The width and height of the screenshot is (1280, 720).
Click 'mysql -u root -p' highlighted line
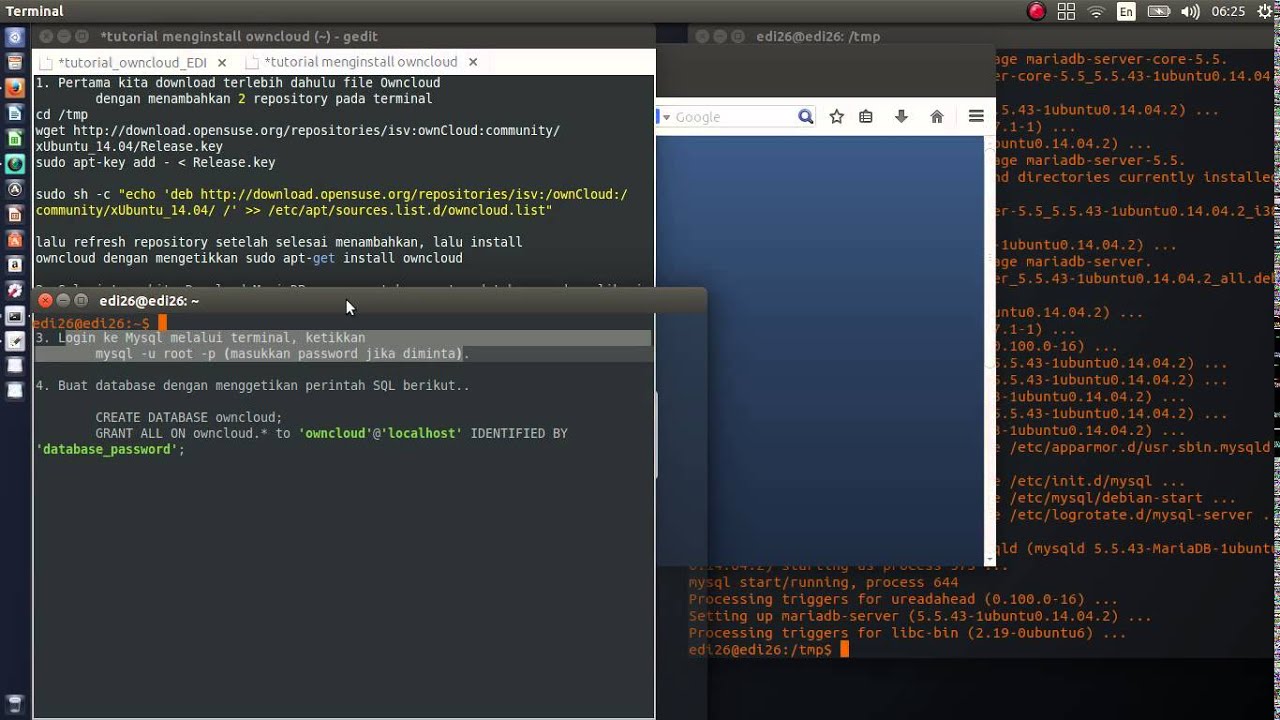[x=282, y=354]
